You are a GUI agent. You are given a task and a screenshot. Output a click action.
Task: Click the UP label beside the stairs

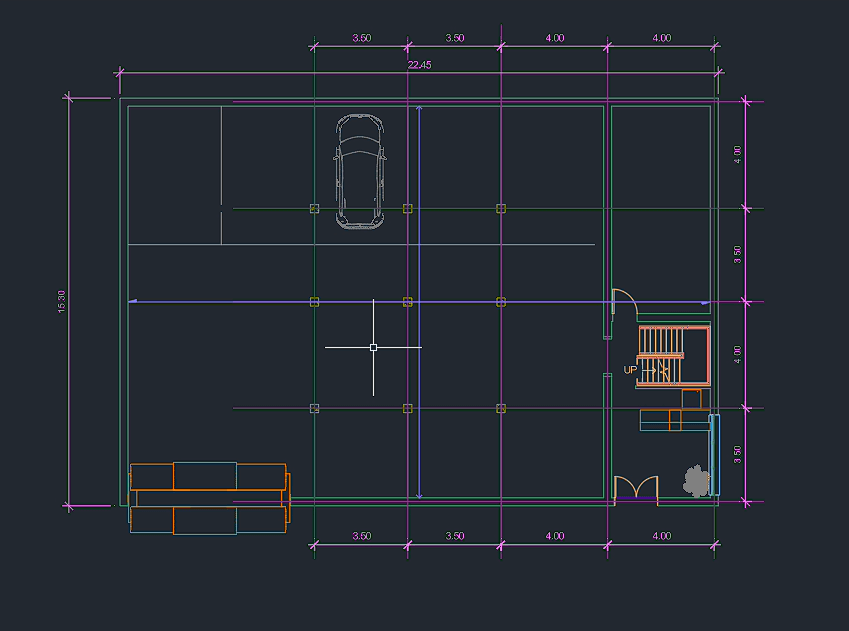point(630,370)
